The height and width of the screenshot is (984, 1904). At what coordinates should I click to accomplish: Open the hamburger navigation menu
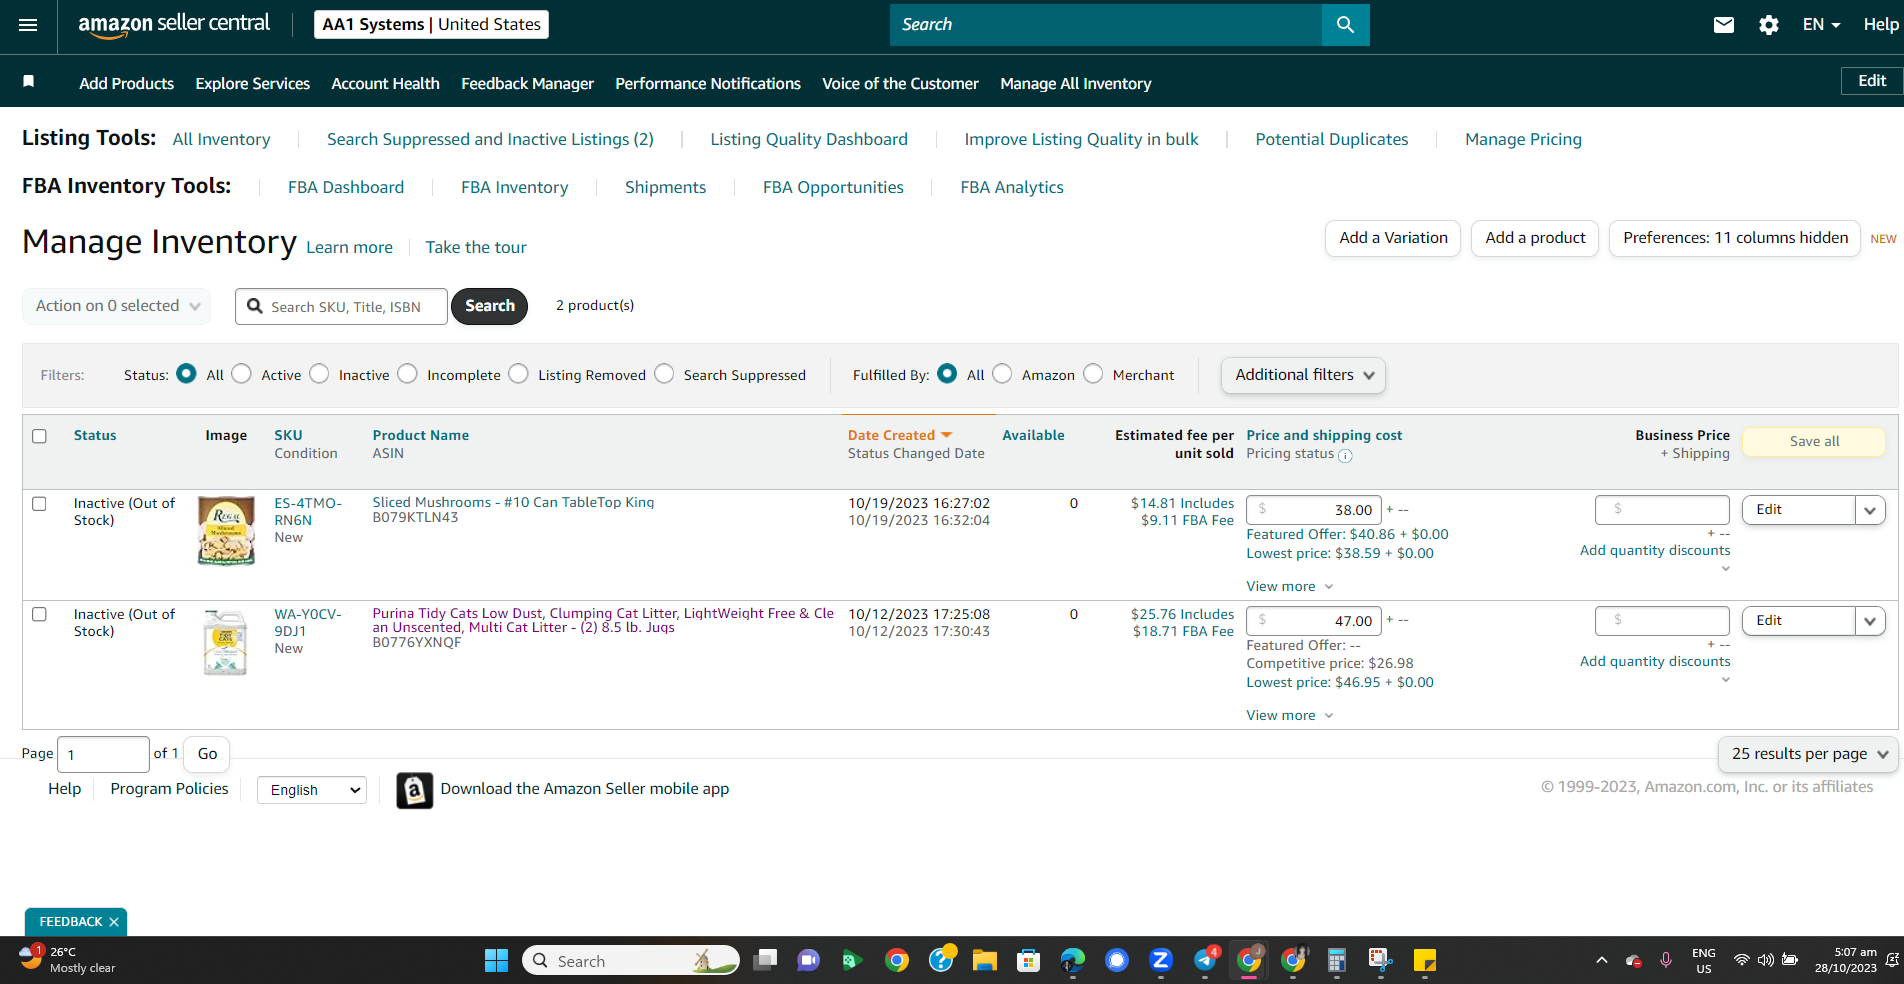pyautogui.click(x=28, y=25)
